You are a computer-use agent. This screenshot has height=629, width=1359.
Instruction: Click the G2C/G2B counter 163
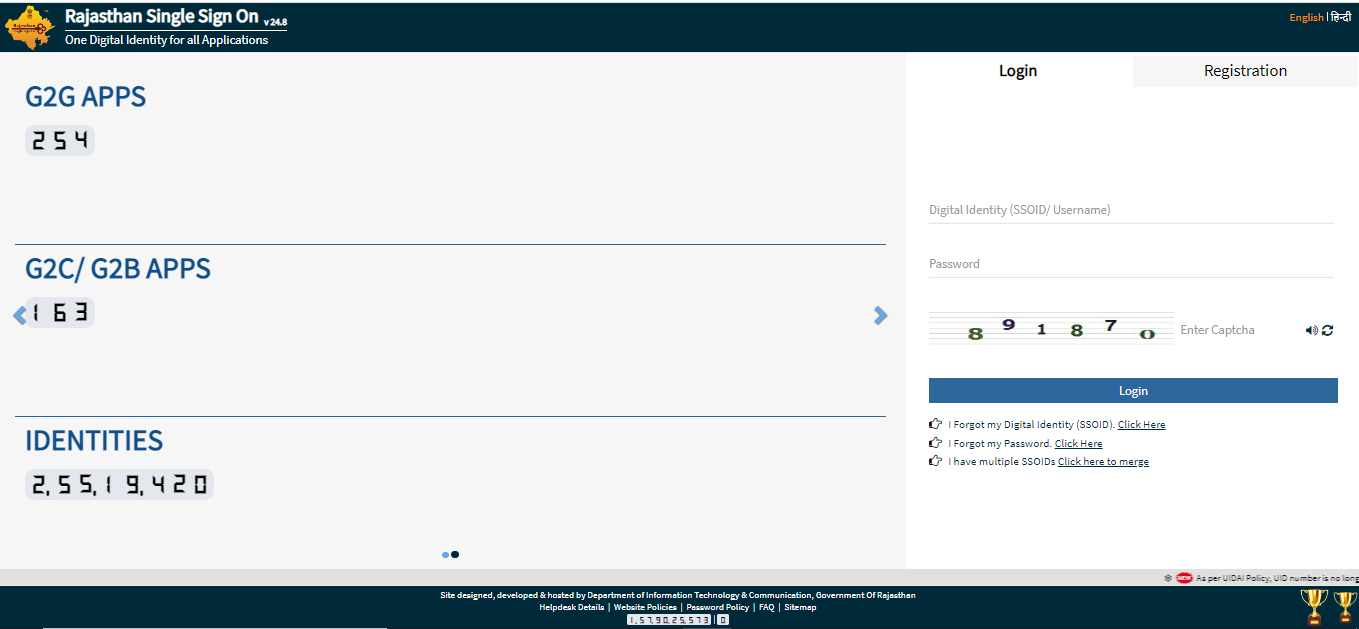(x=60, y=313)
